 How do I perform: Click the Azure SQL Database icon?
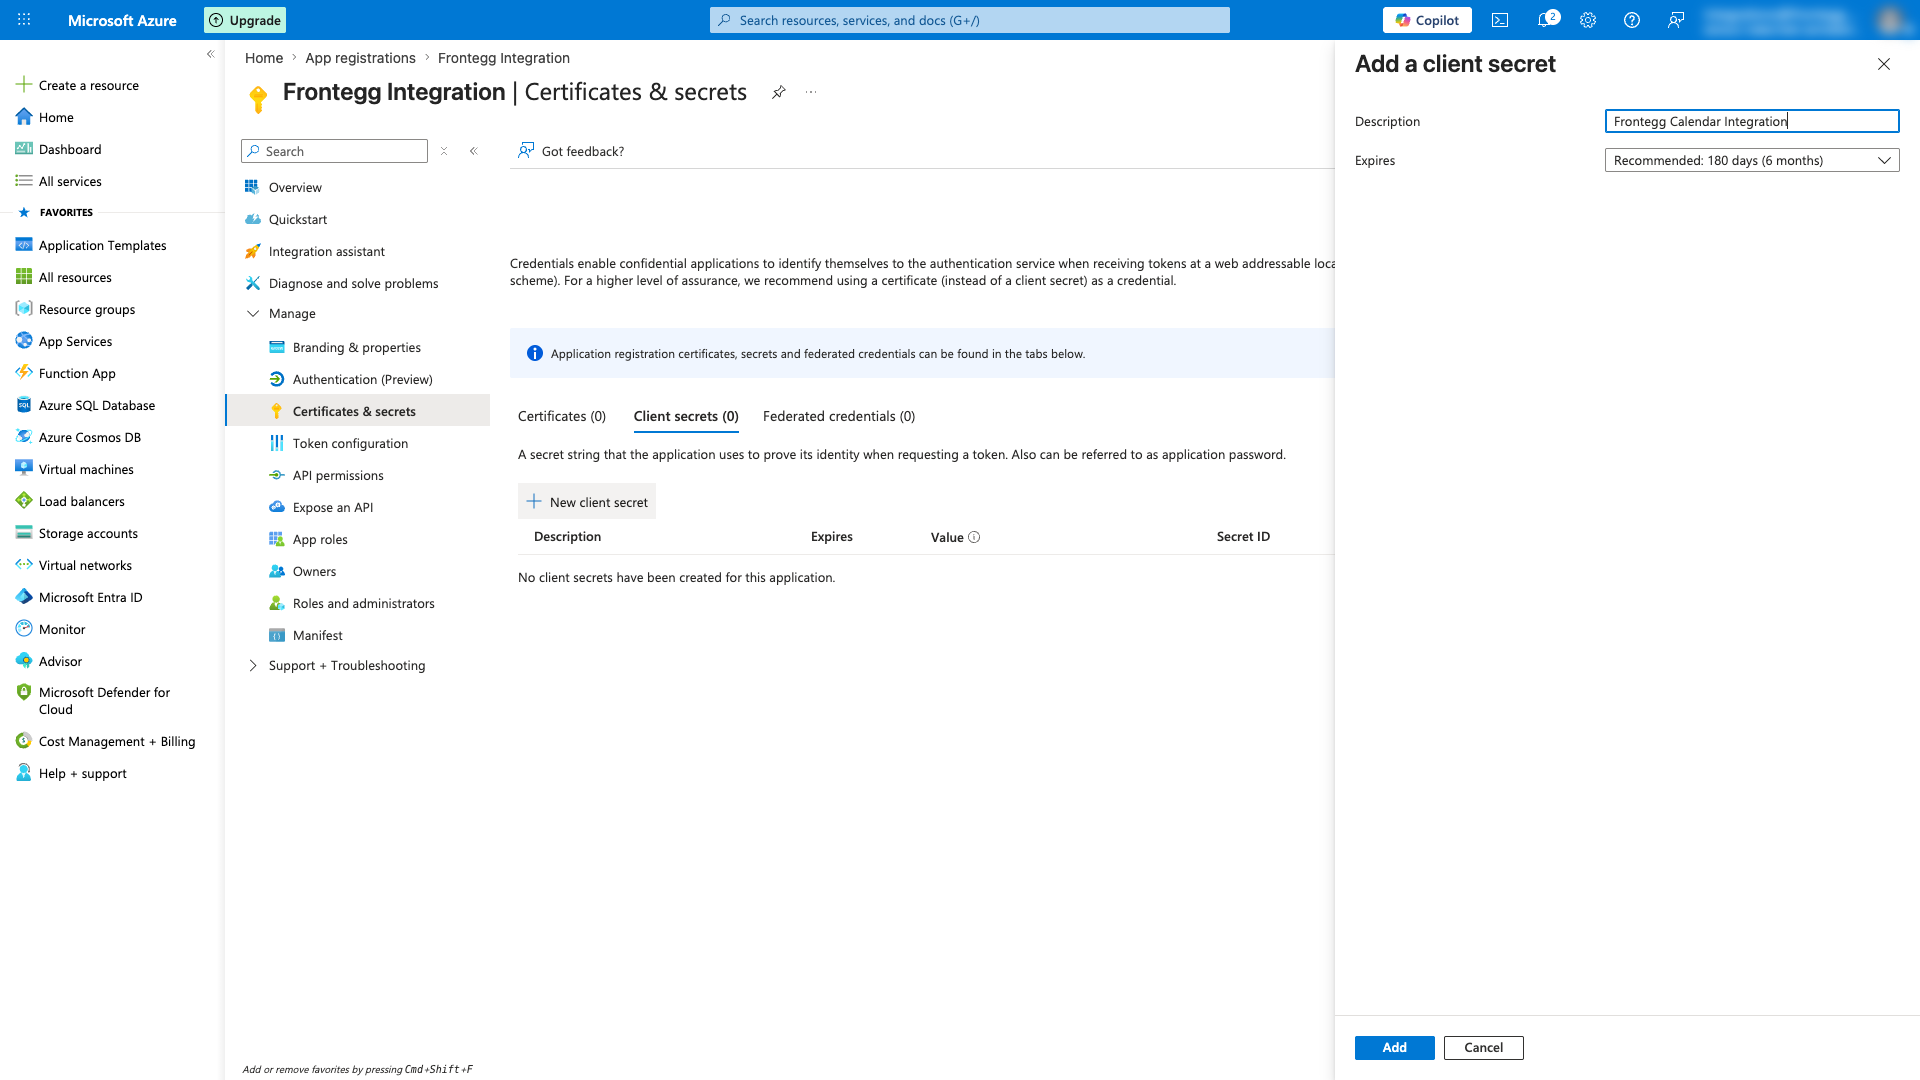click(24, 405)
